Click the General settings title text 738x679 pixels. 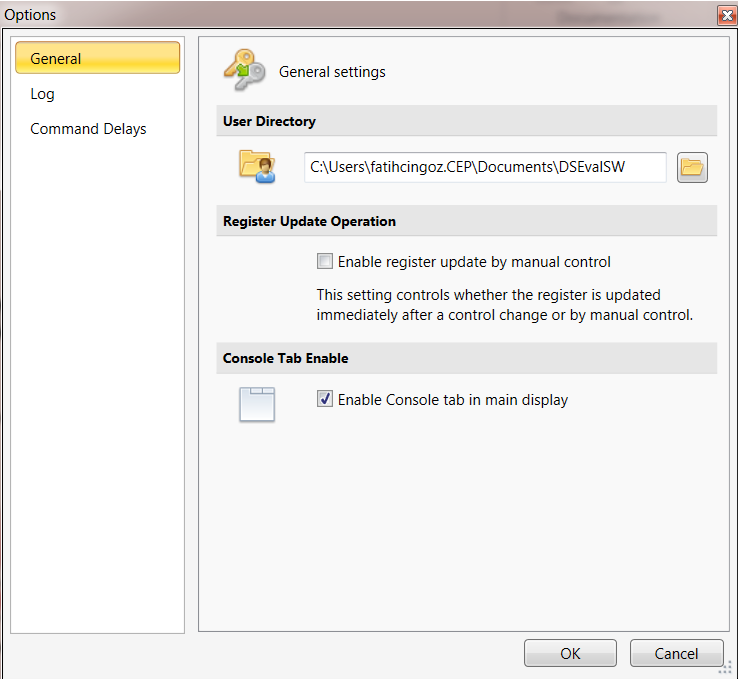(x=332, y=72)
